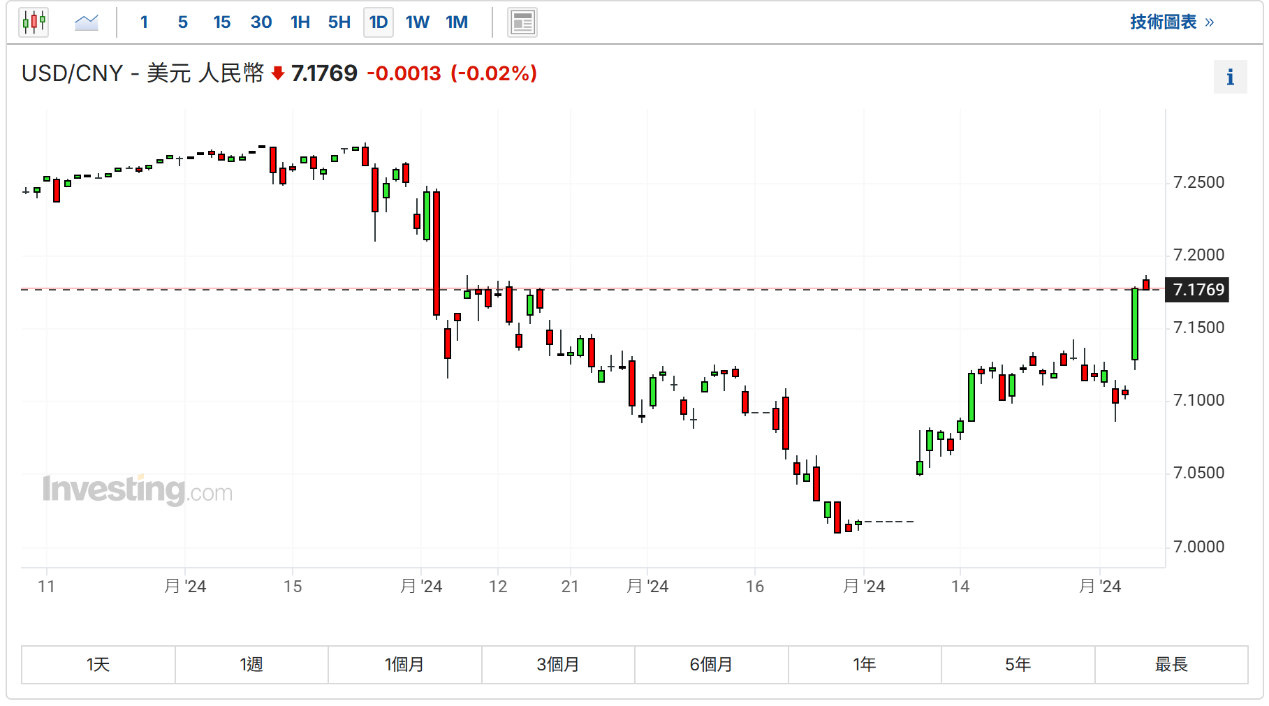This screenshot has width=1269, height=706.
Task: Select the active 1D interval
Action: [x=378, y=22]
